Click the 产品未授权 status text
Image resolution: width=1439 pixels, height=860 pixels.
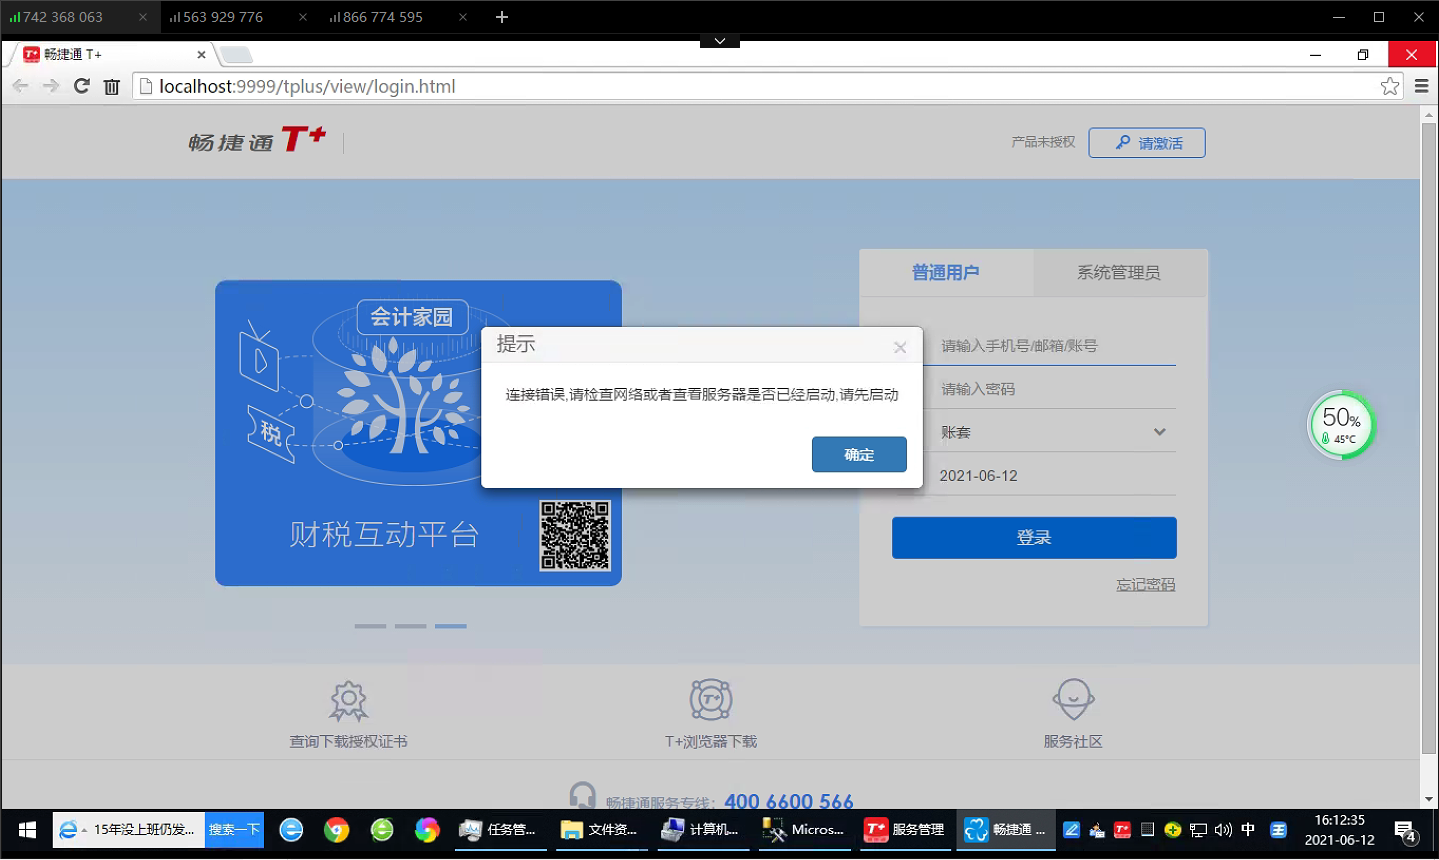click(1043, 142)
